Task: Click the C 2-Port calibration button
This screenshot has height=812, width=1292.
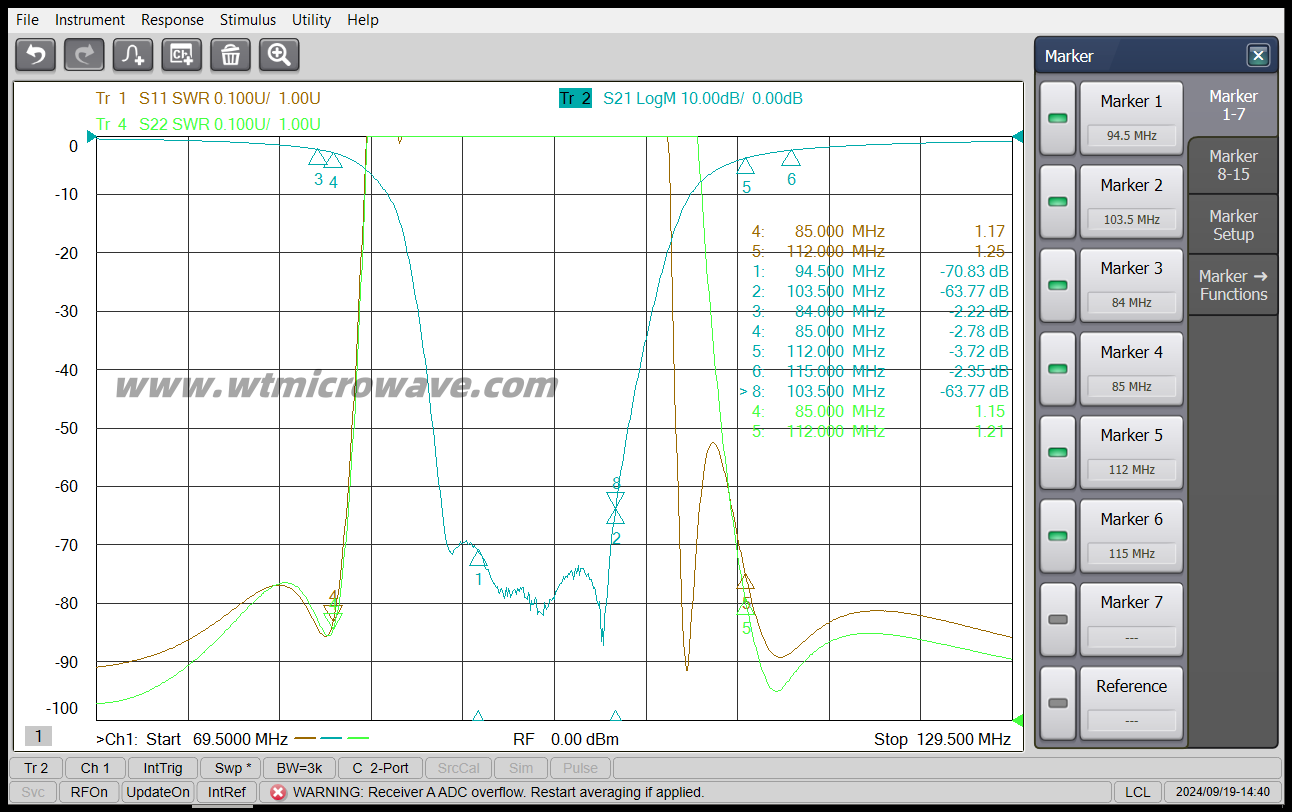Action: (379, 768)
